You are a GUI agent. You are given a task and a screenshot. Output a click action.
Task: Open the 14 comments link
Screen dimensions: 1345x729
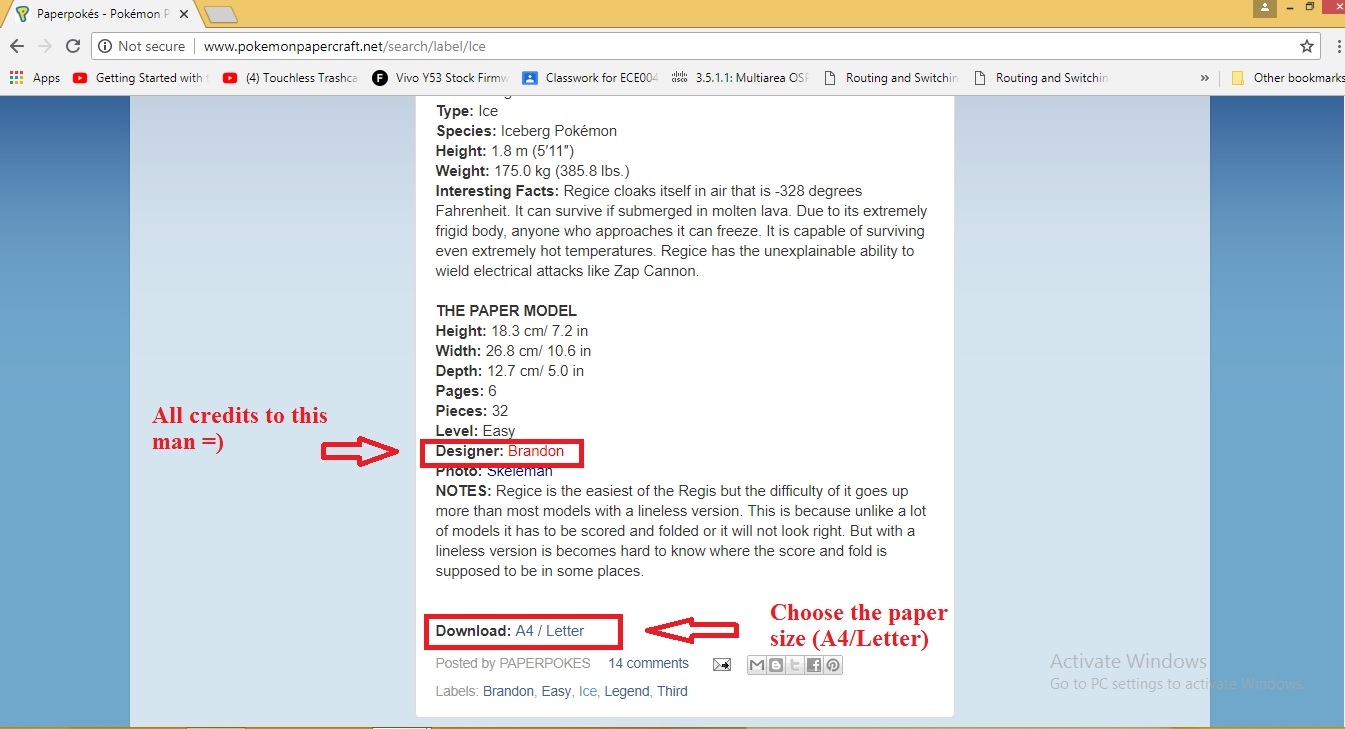point(648,663)
